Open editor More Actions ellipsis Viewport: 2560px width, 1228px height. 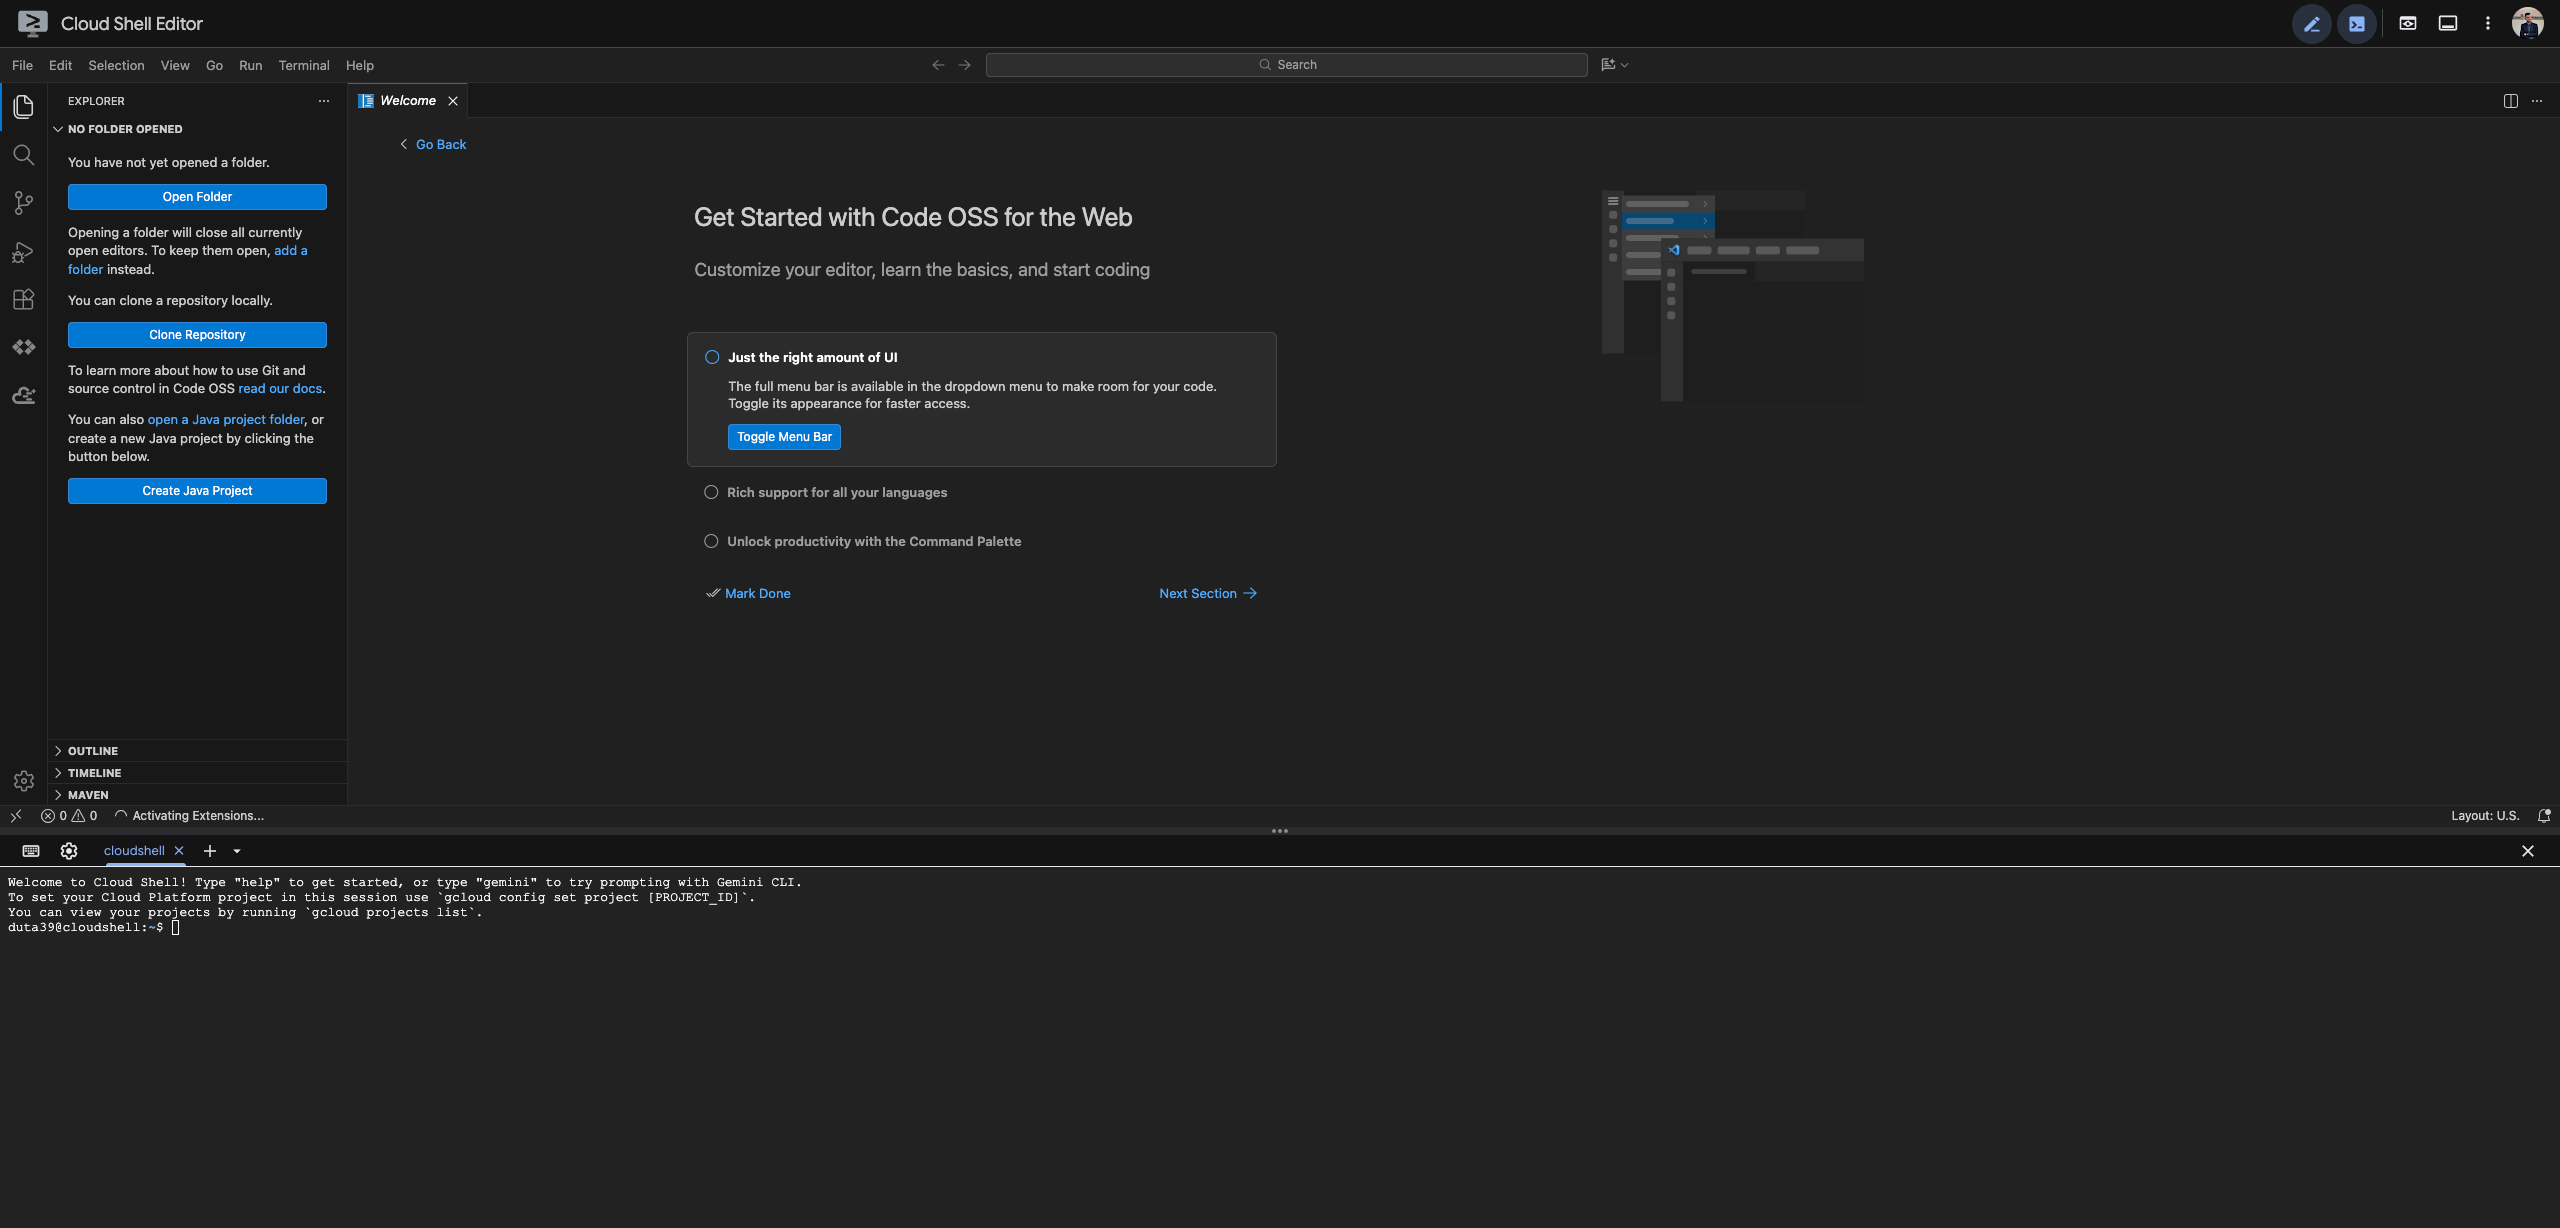pos(2536,101)
